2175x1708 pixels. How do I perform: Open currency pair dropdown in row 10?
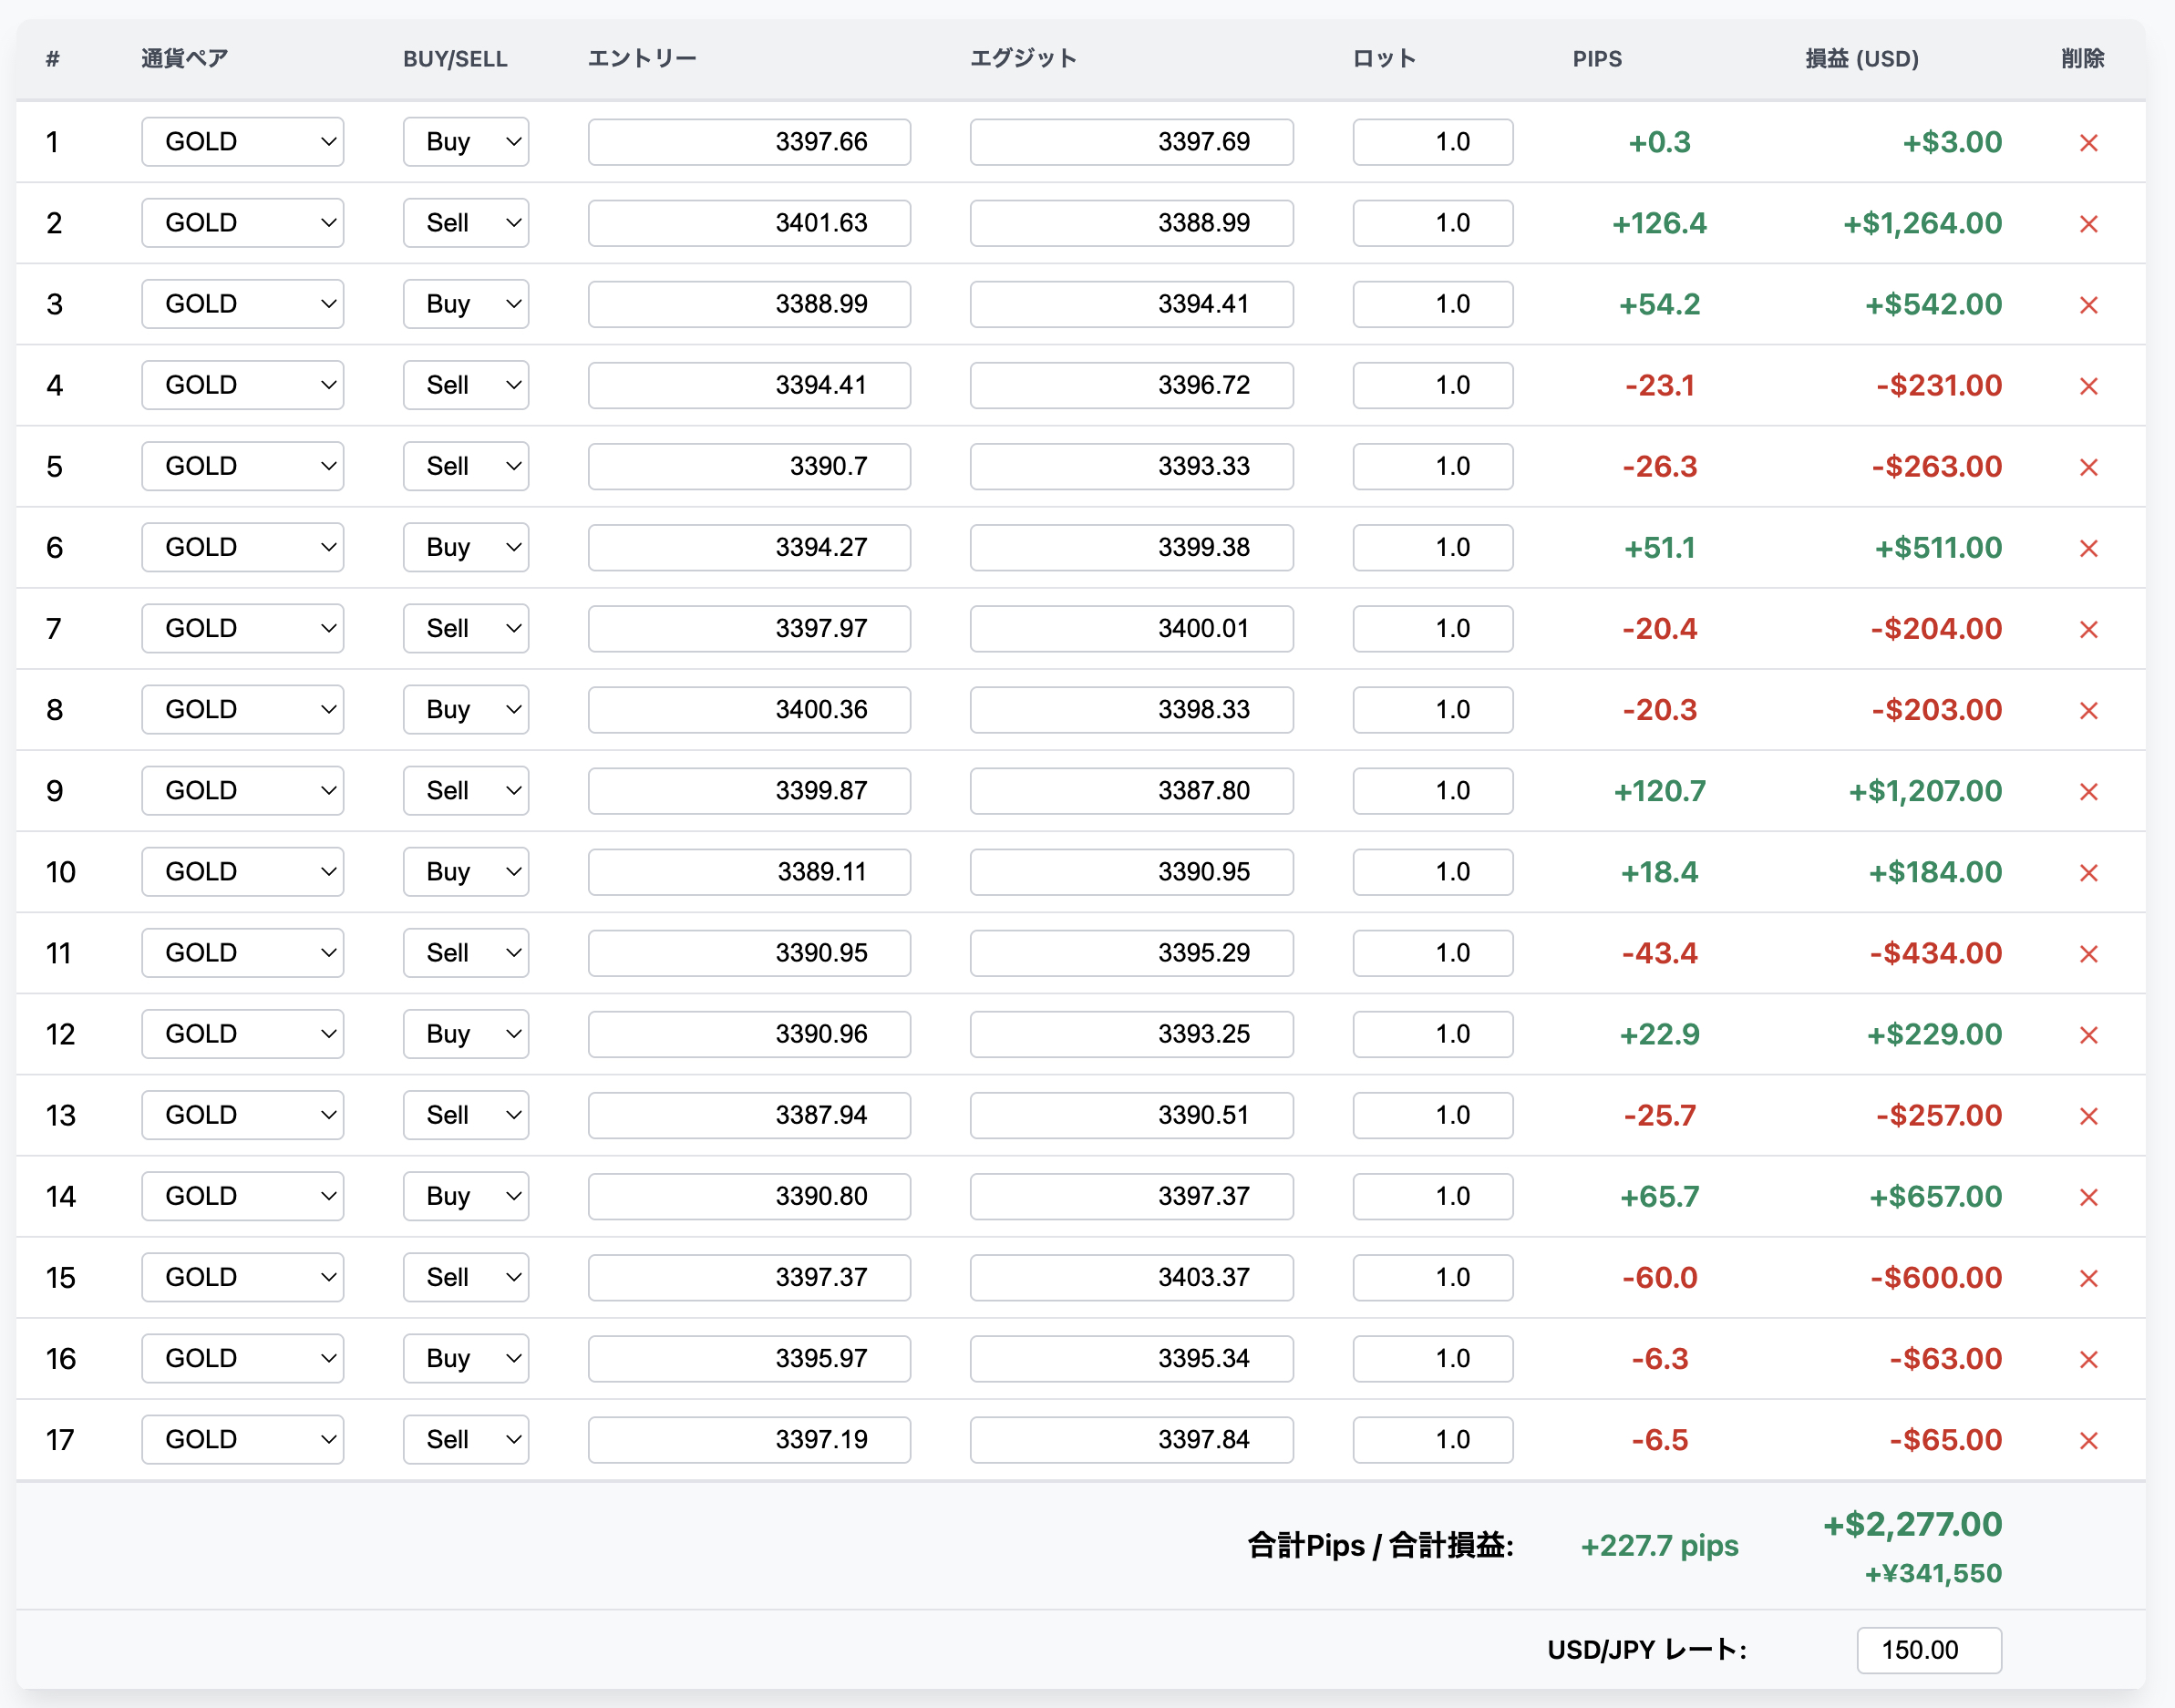(x=243, y=872)
